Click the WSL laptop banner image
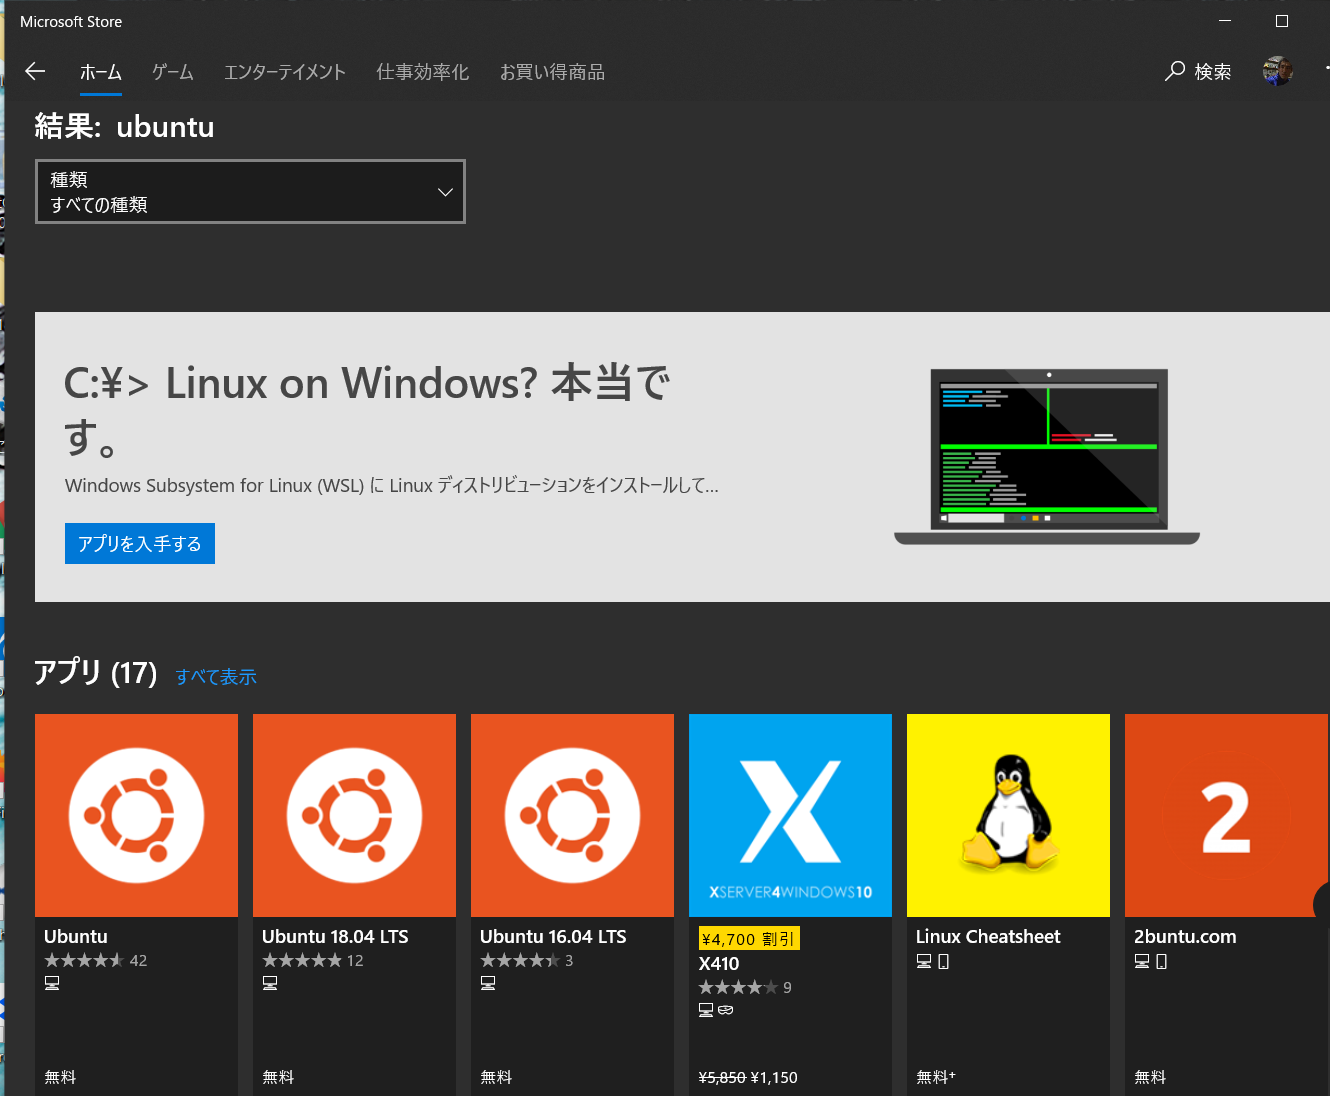 tap(1047, 457)
